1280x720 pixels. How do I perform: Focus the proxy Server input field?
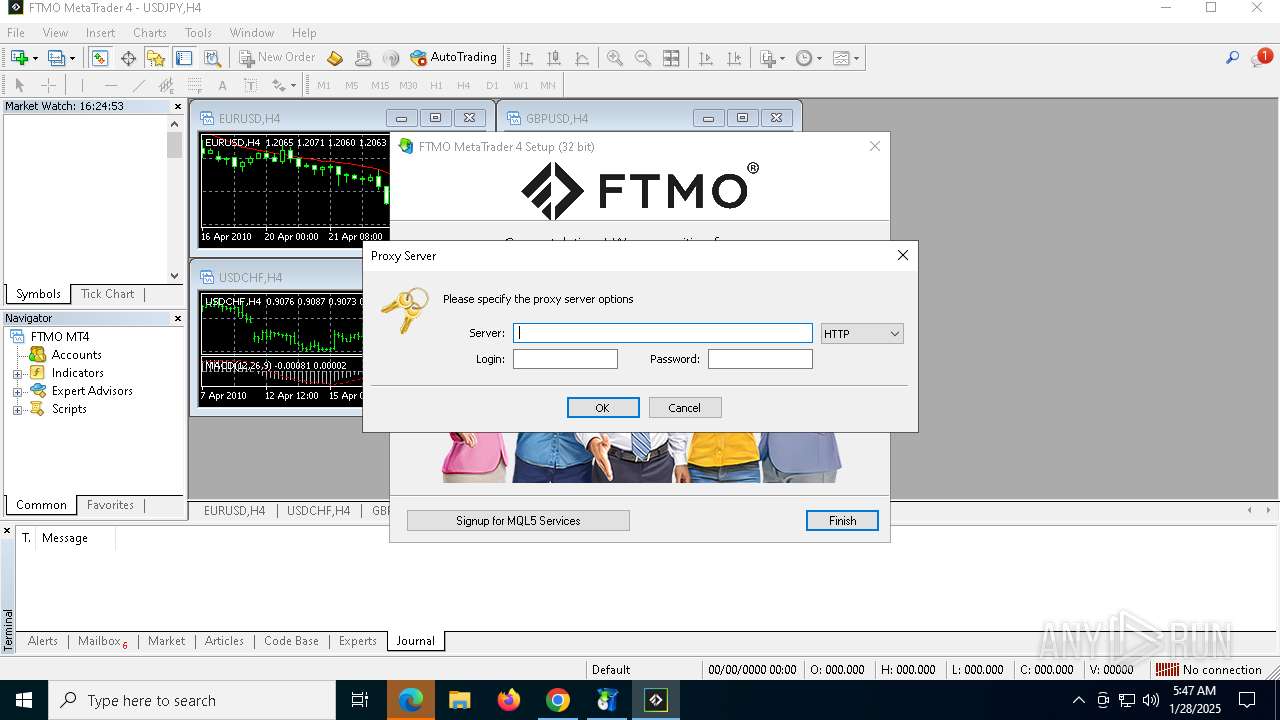coord(662,334)
